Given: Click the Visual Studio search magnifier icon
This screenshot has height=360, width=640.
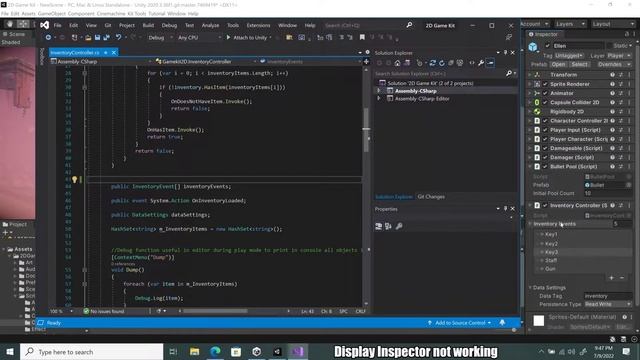Looking at the screenshot, I should 409,25.
